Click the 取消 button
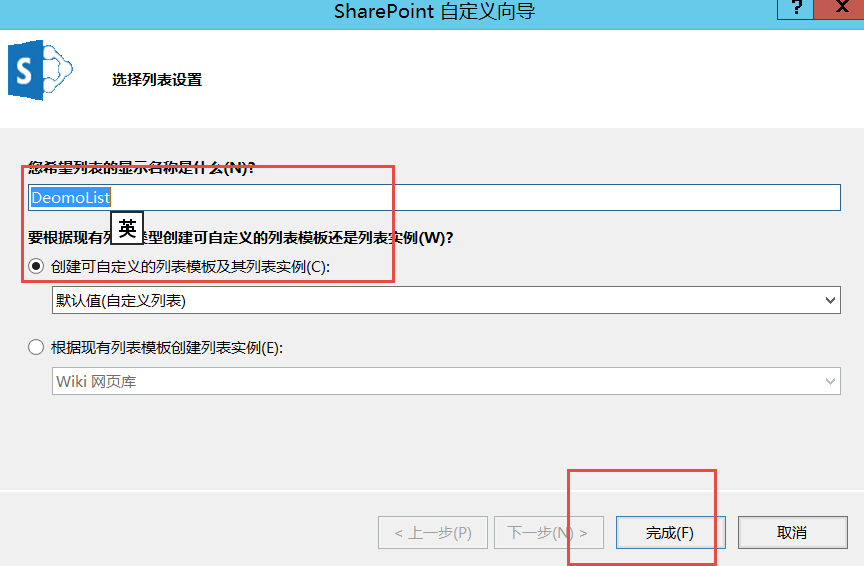This screenshot has width=864, height=566. pyautogui.click(x=792, y=532)
